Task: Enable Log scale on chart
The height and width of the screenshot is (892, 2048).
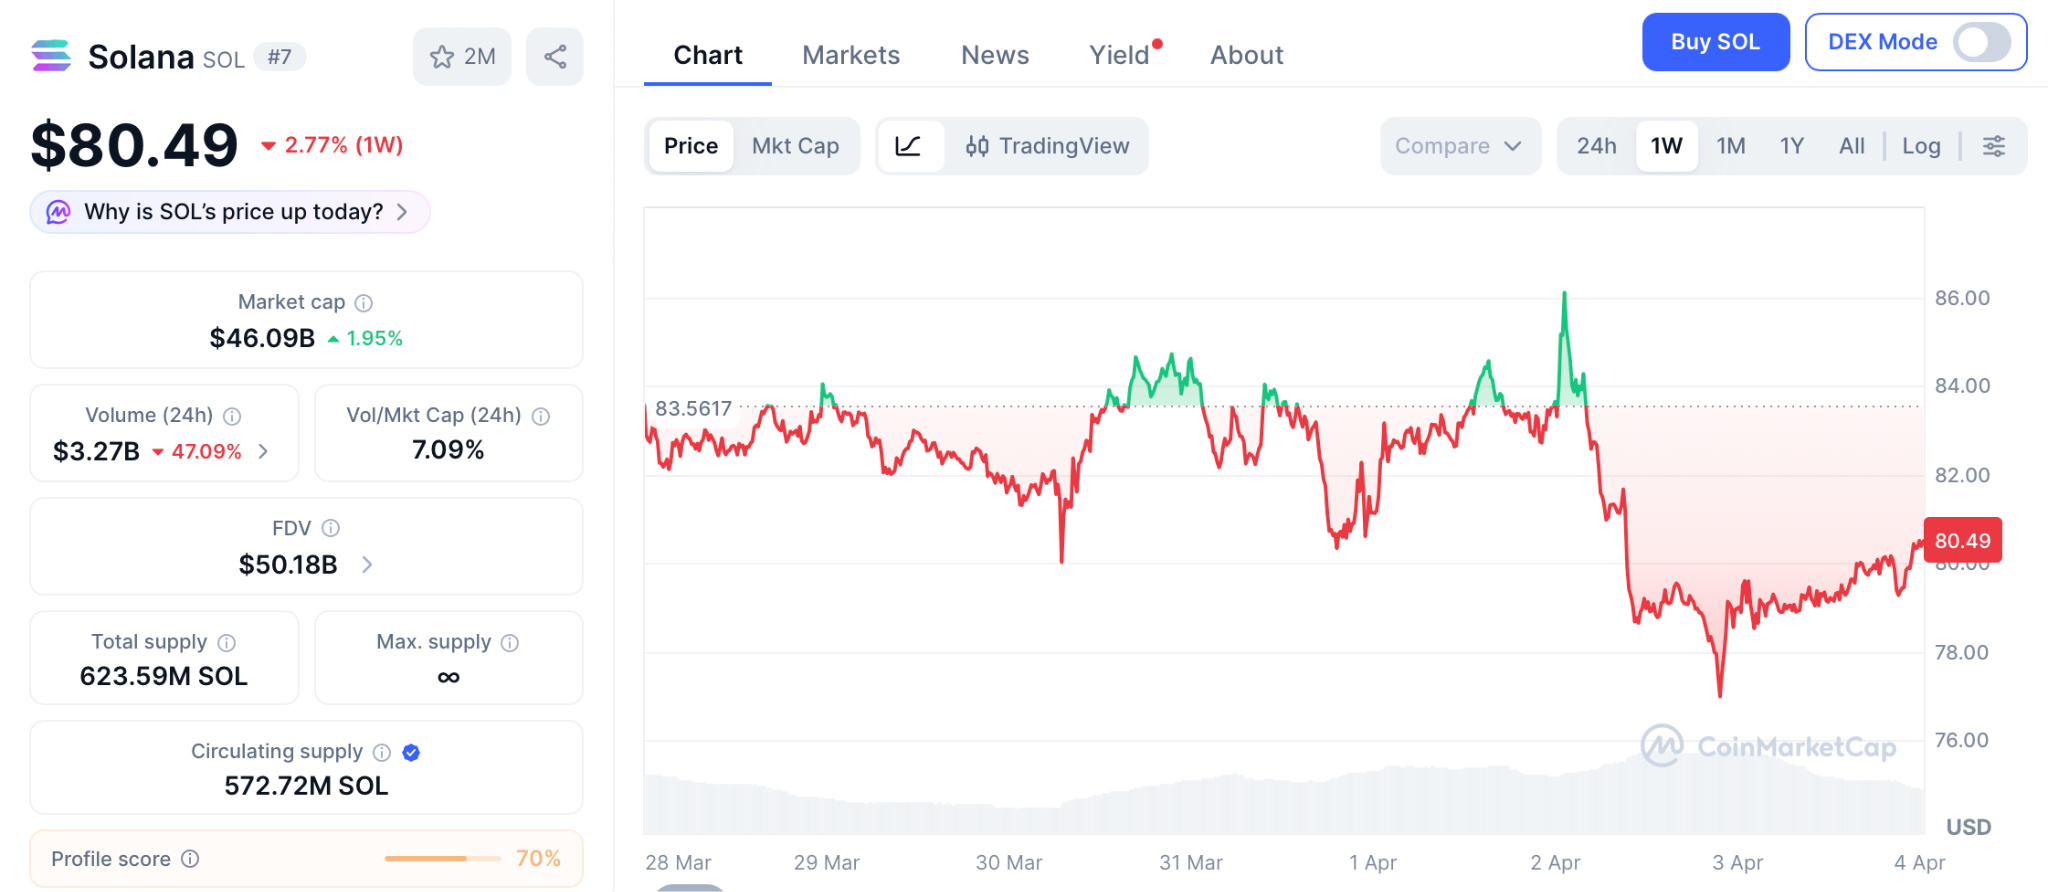Action: tap(1921, 146)
